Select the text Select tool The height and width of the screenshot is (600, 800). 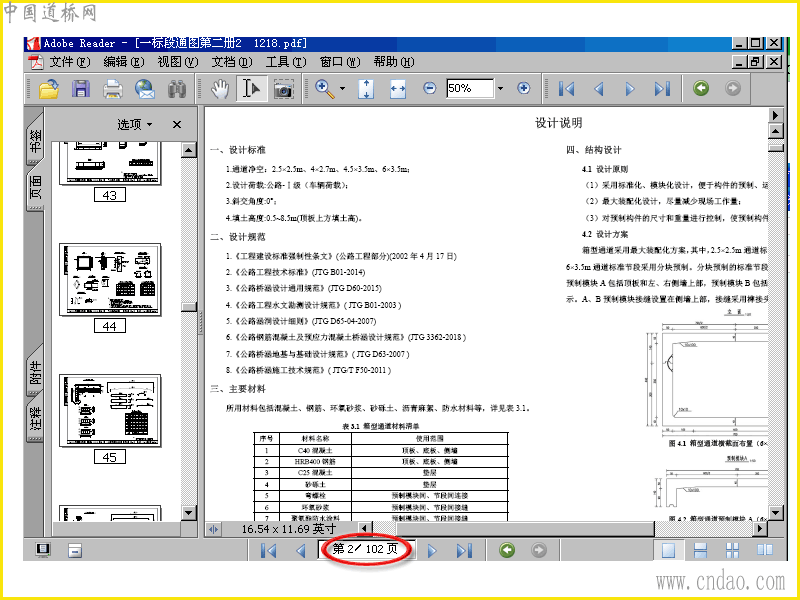tap(251, 89)
